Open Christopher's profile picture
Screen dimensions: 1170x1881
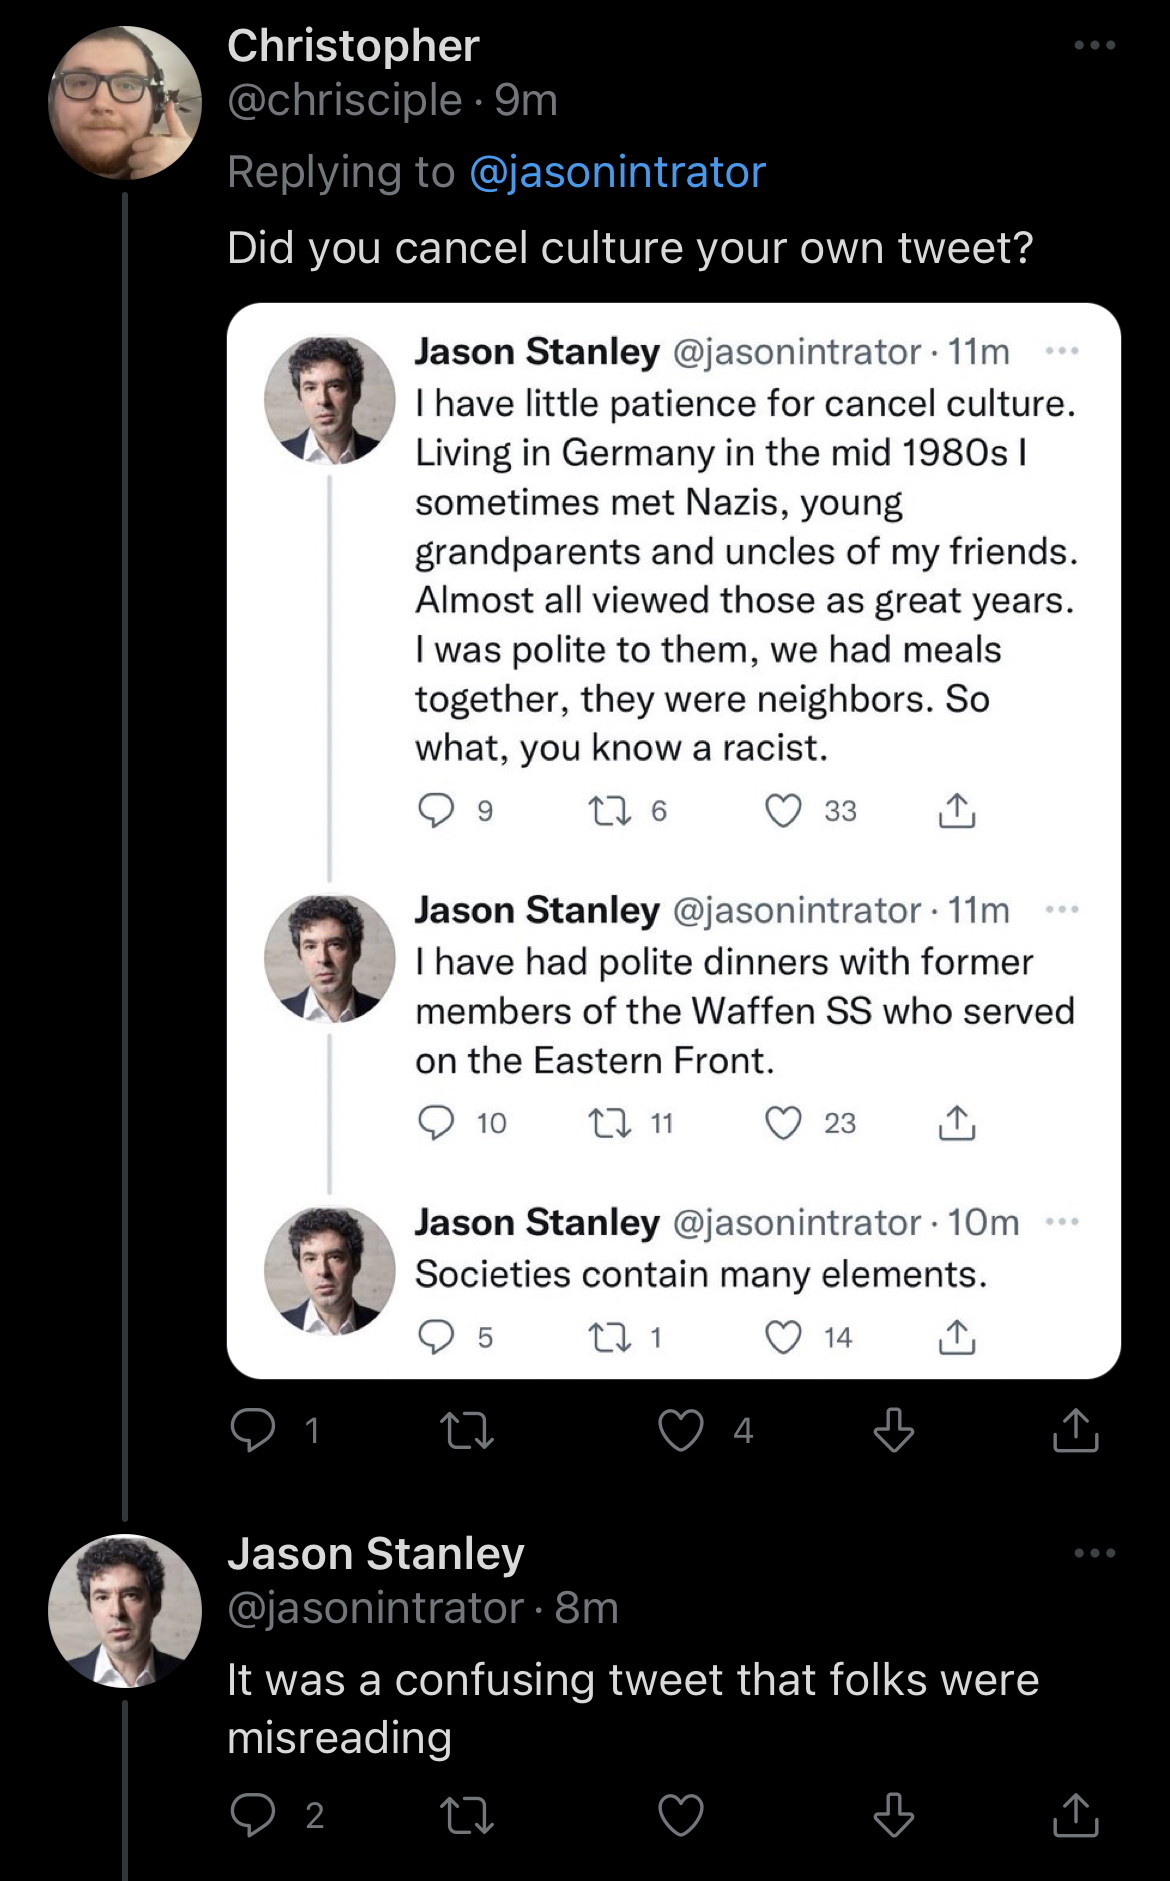(125, 103)
